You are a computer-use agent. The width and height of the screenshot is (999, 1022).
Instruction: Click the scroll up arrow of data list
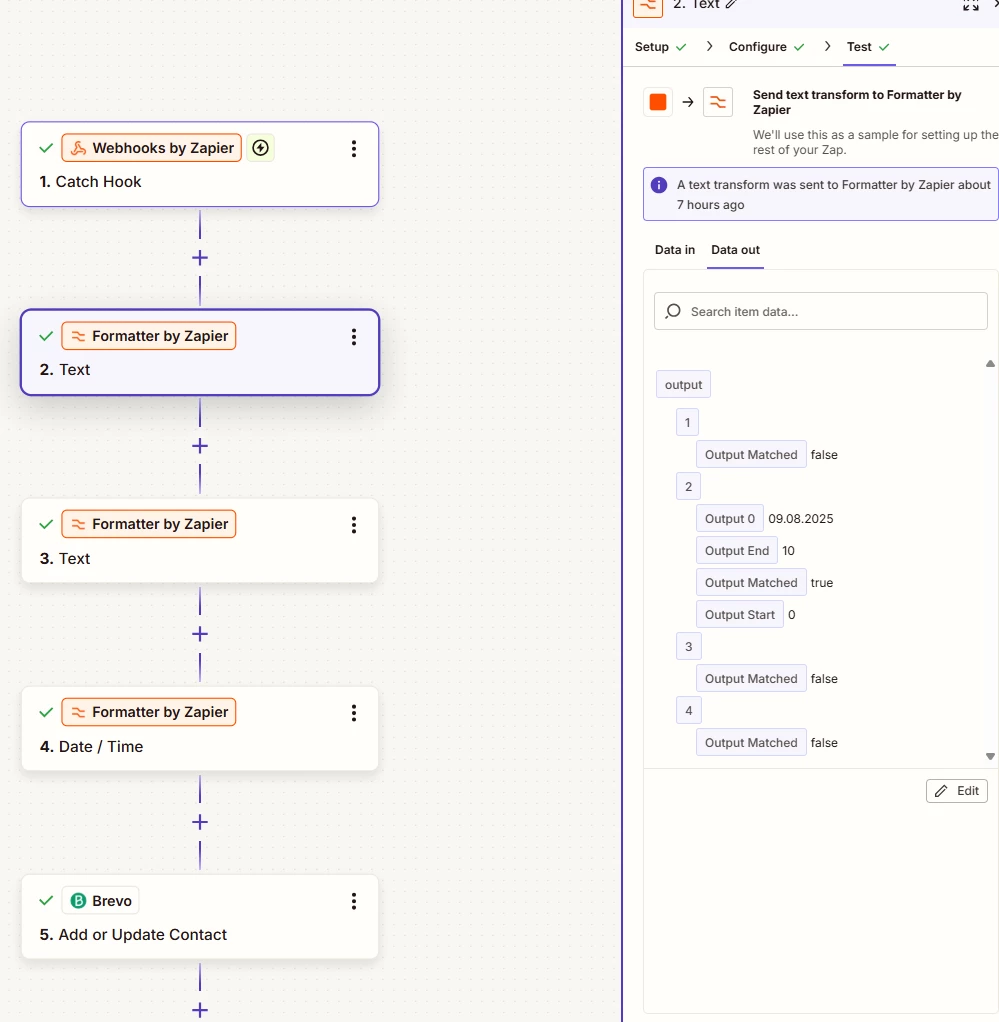pos(990,364)
